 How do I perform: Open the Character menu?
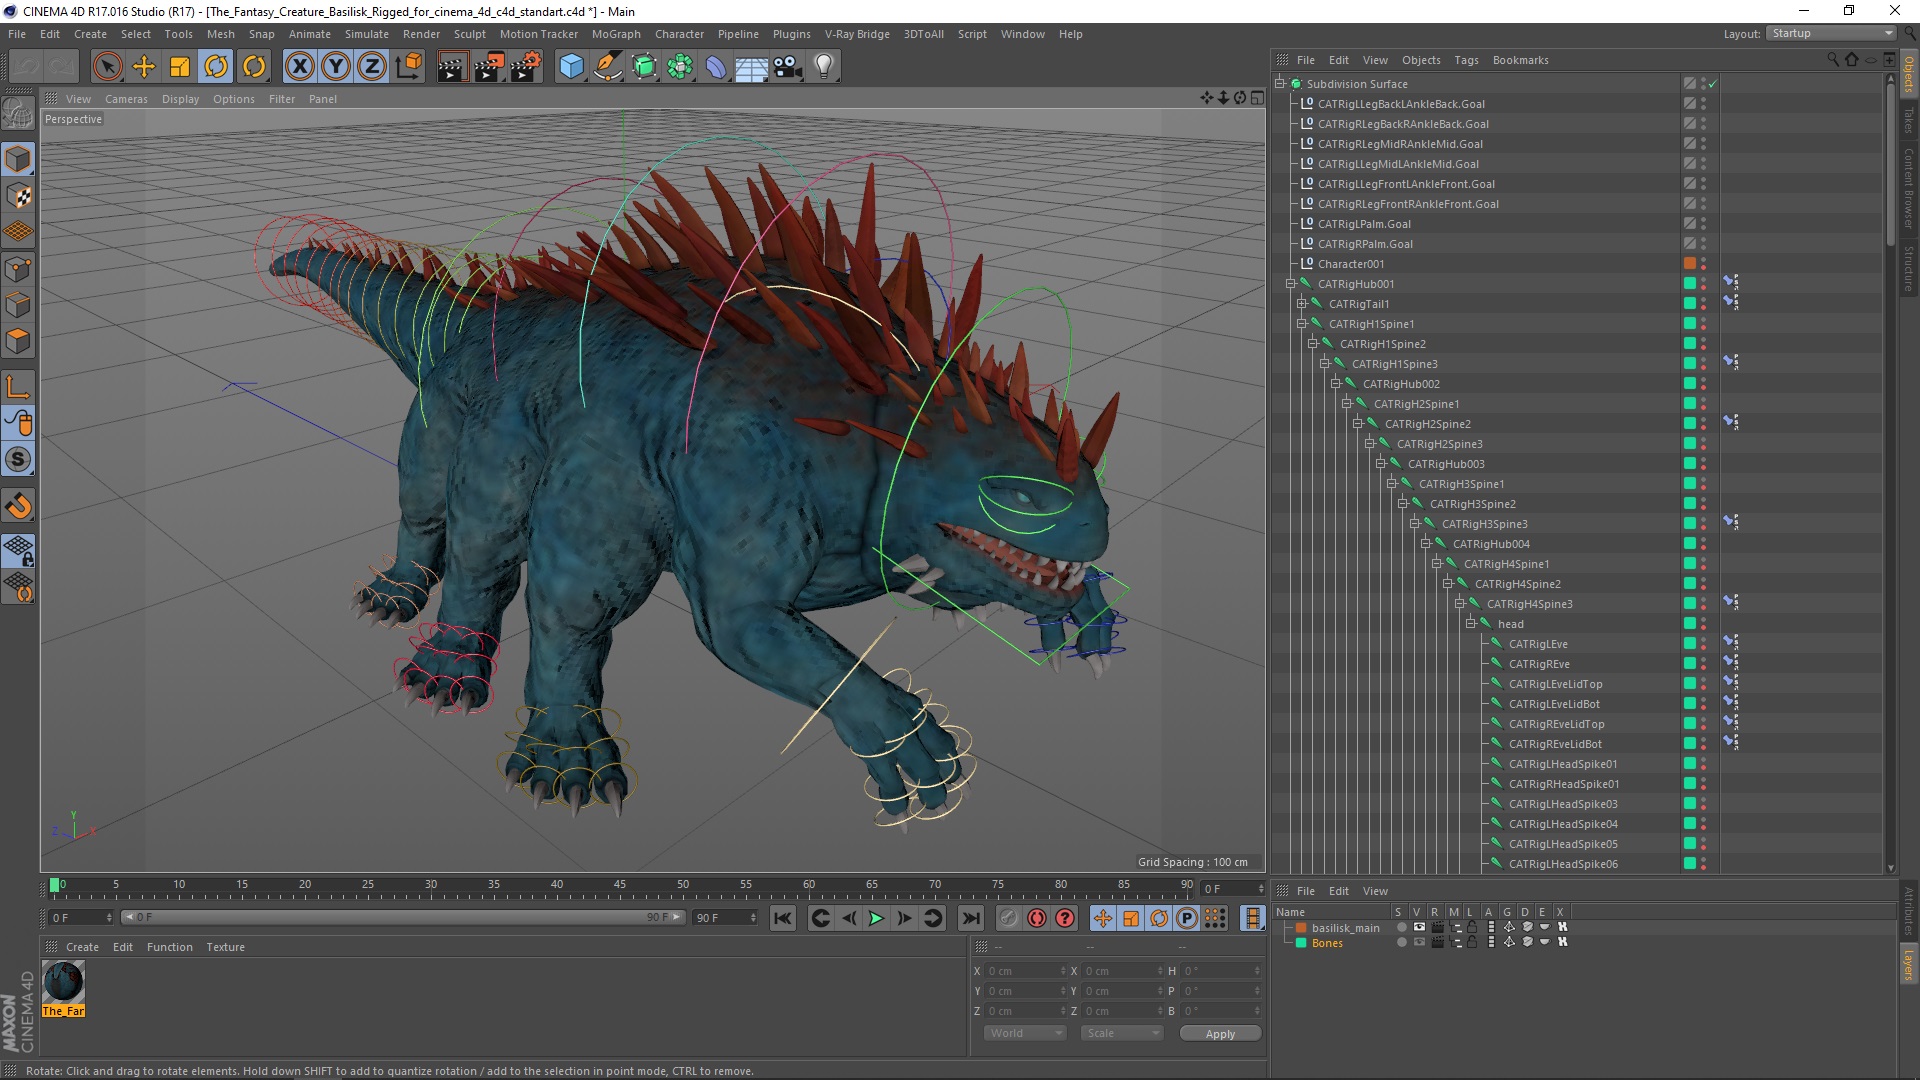pyautogui.click(x=679, y=34)
